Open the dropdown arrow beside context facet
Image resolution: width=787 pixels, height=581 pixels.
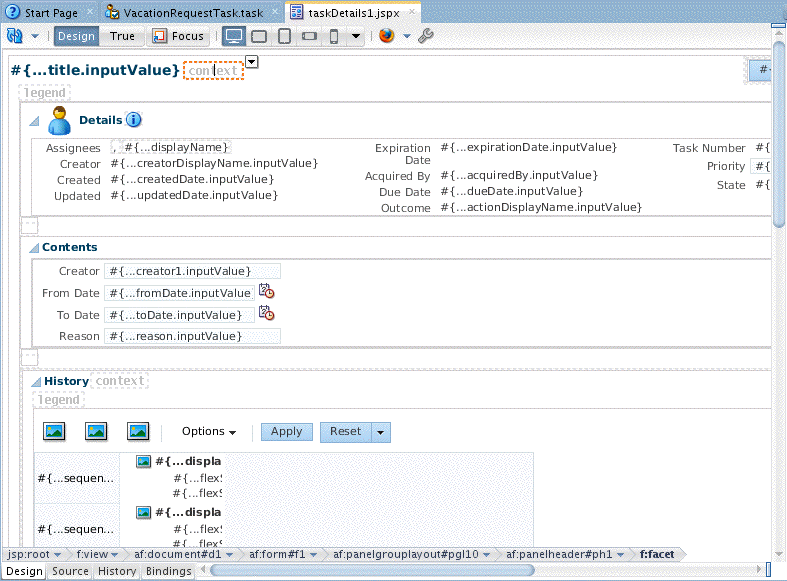[x=251, y=62]
